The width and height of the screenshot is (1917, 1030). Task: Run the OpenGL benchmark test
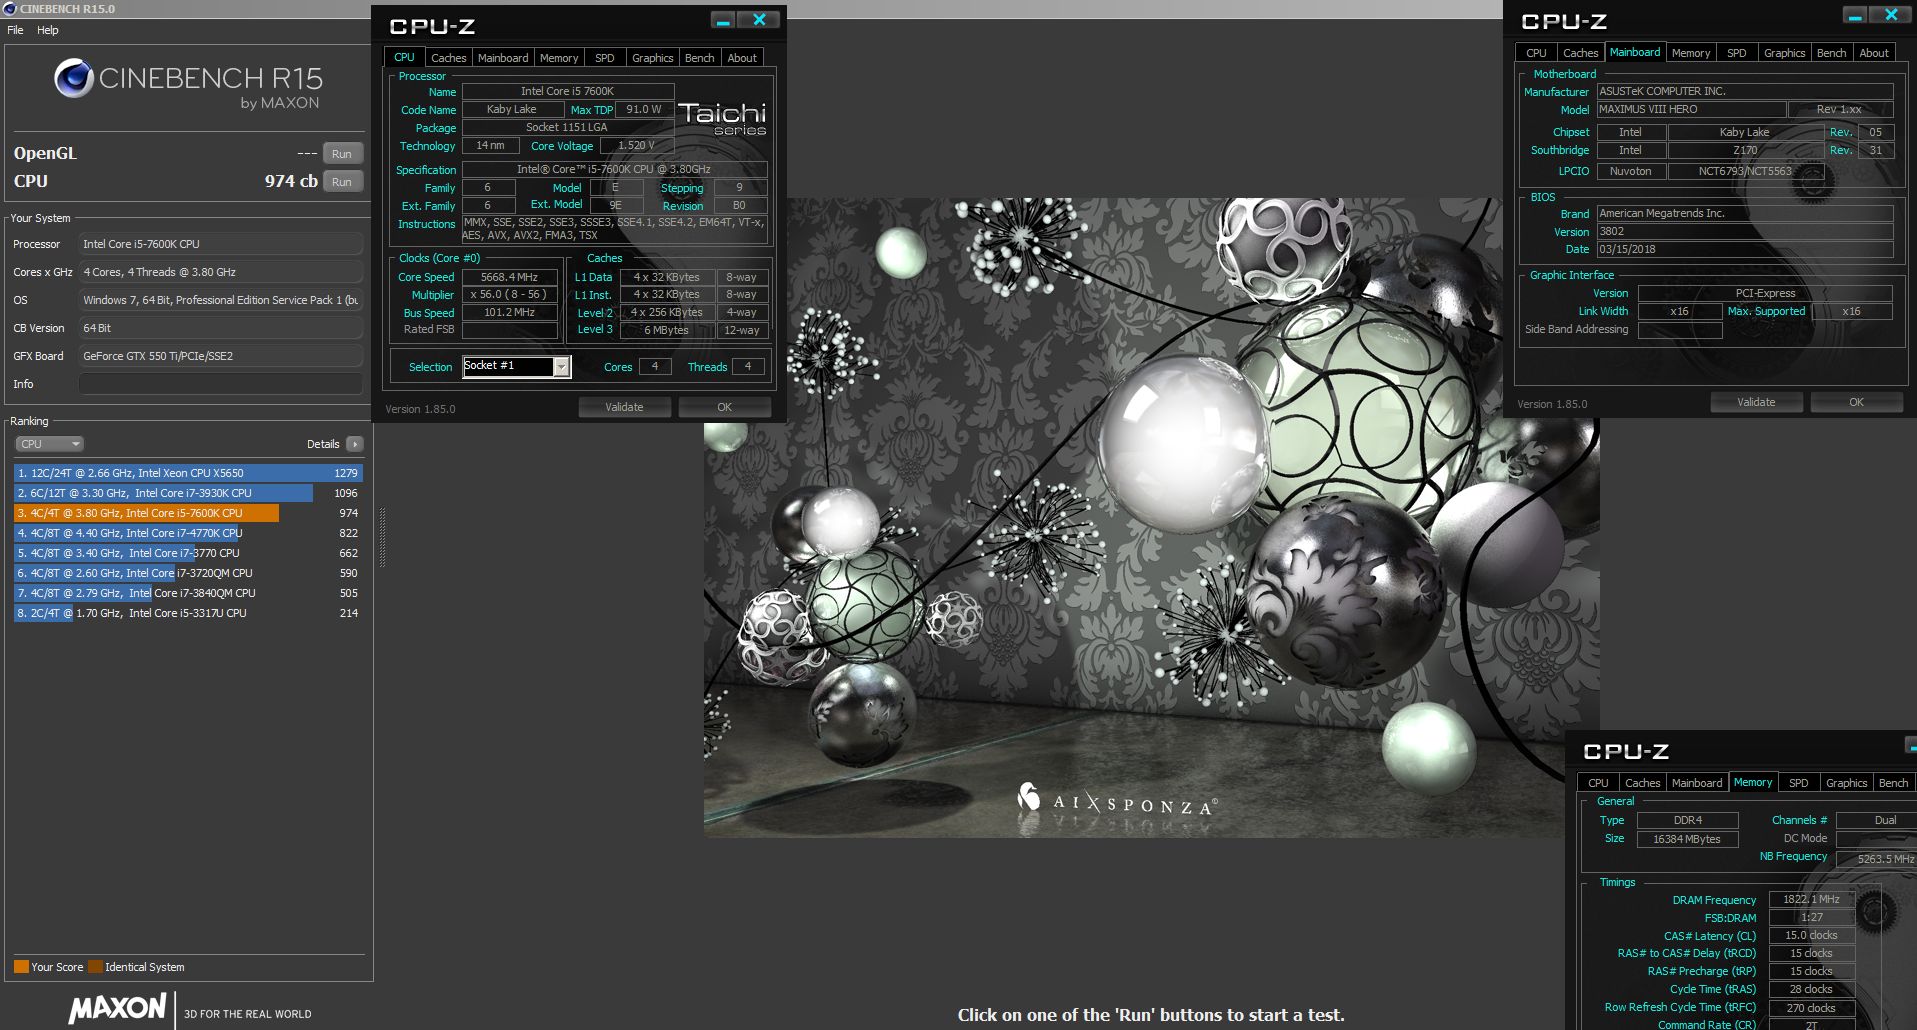coord(342,154)
